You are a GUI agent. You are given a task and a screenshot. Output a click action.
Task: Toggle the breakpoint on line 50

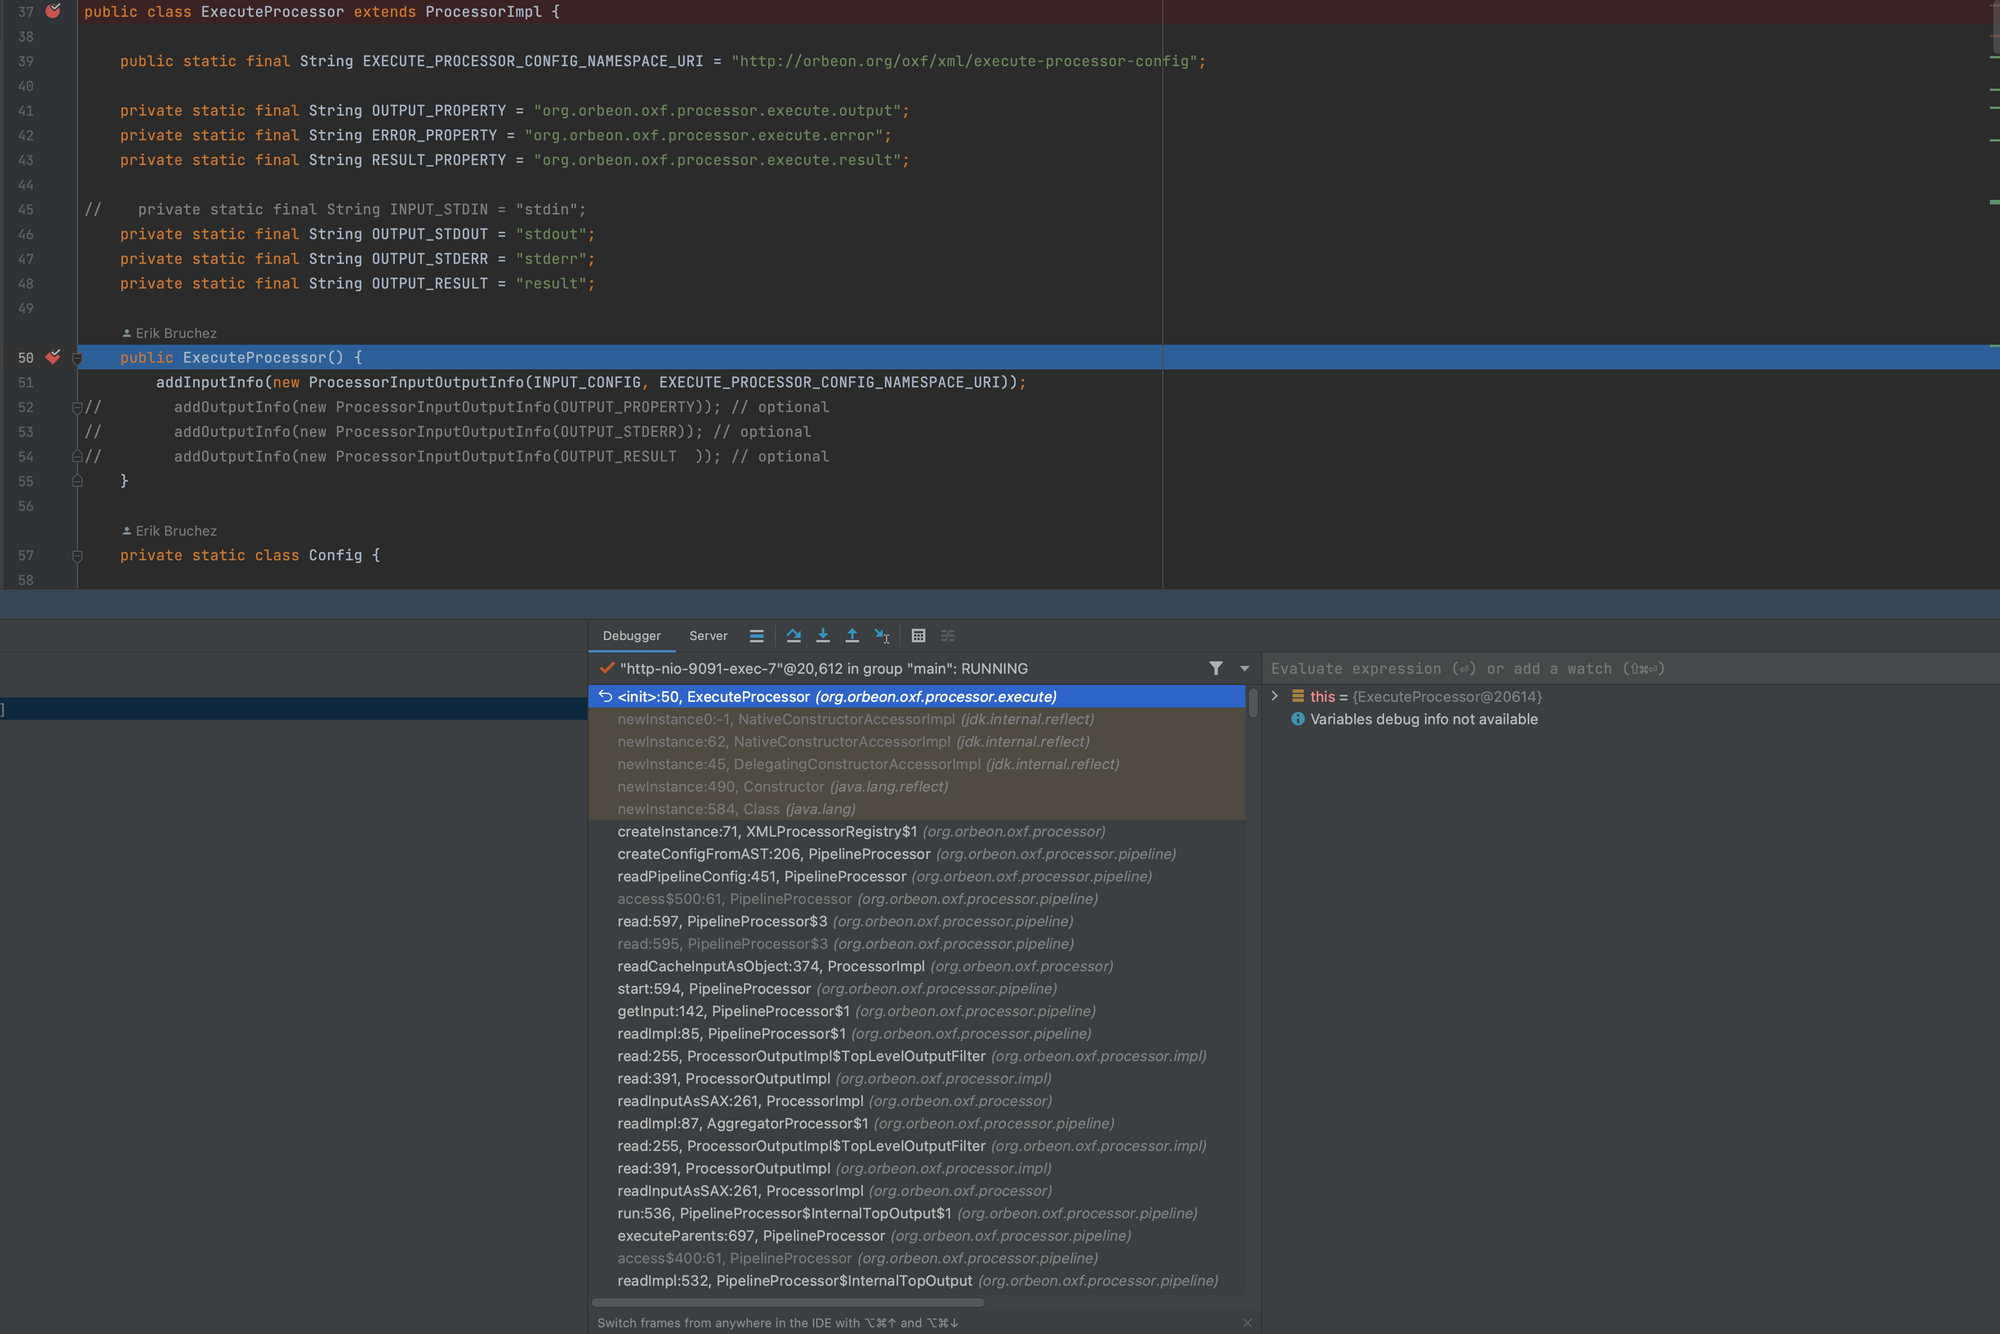coord(53,357)
